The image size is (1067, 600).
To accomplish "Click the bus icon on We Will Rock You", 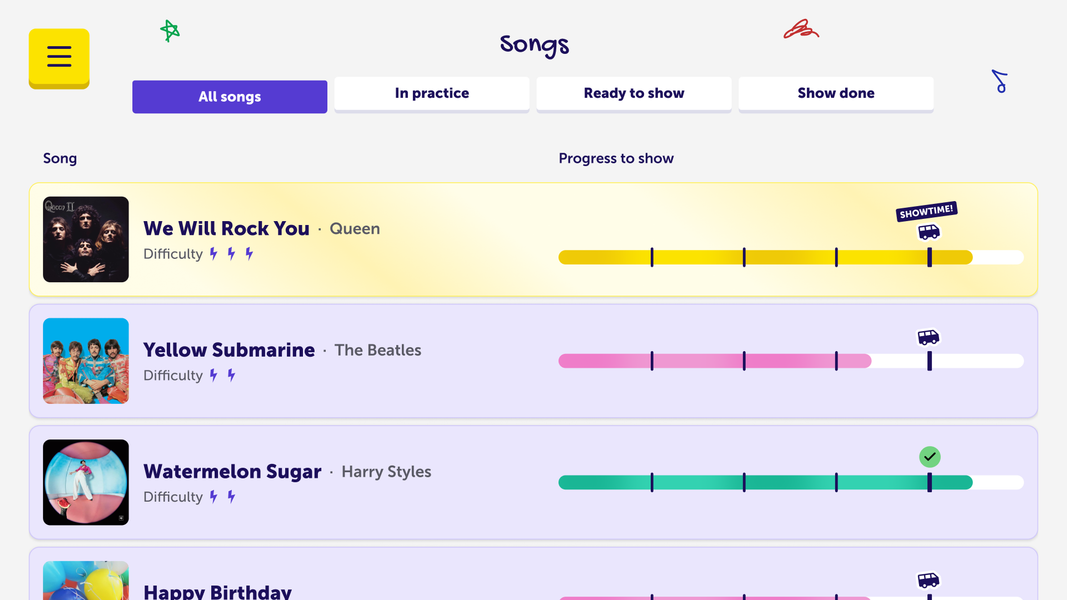I will (x=929, y=232).
